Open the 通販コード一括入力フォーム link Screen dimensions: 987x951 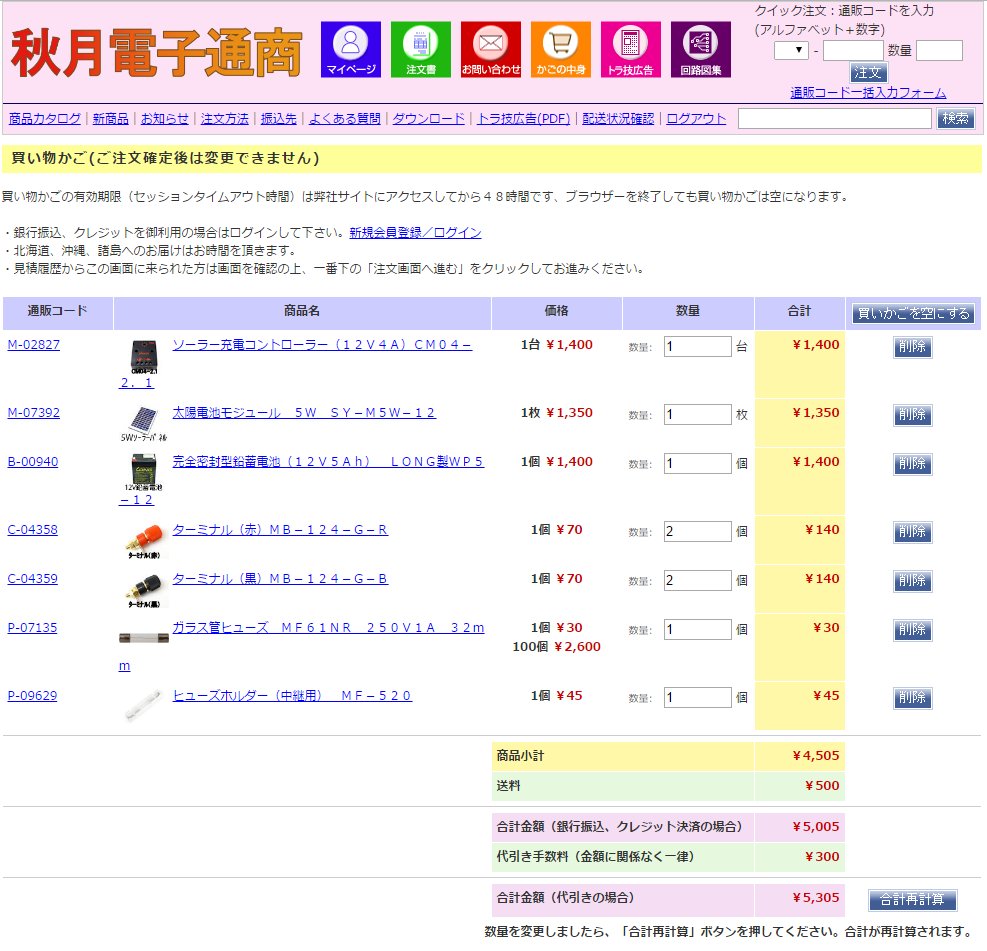tap(868, 93)
